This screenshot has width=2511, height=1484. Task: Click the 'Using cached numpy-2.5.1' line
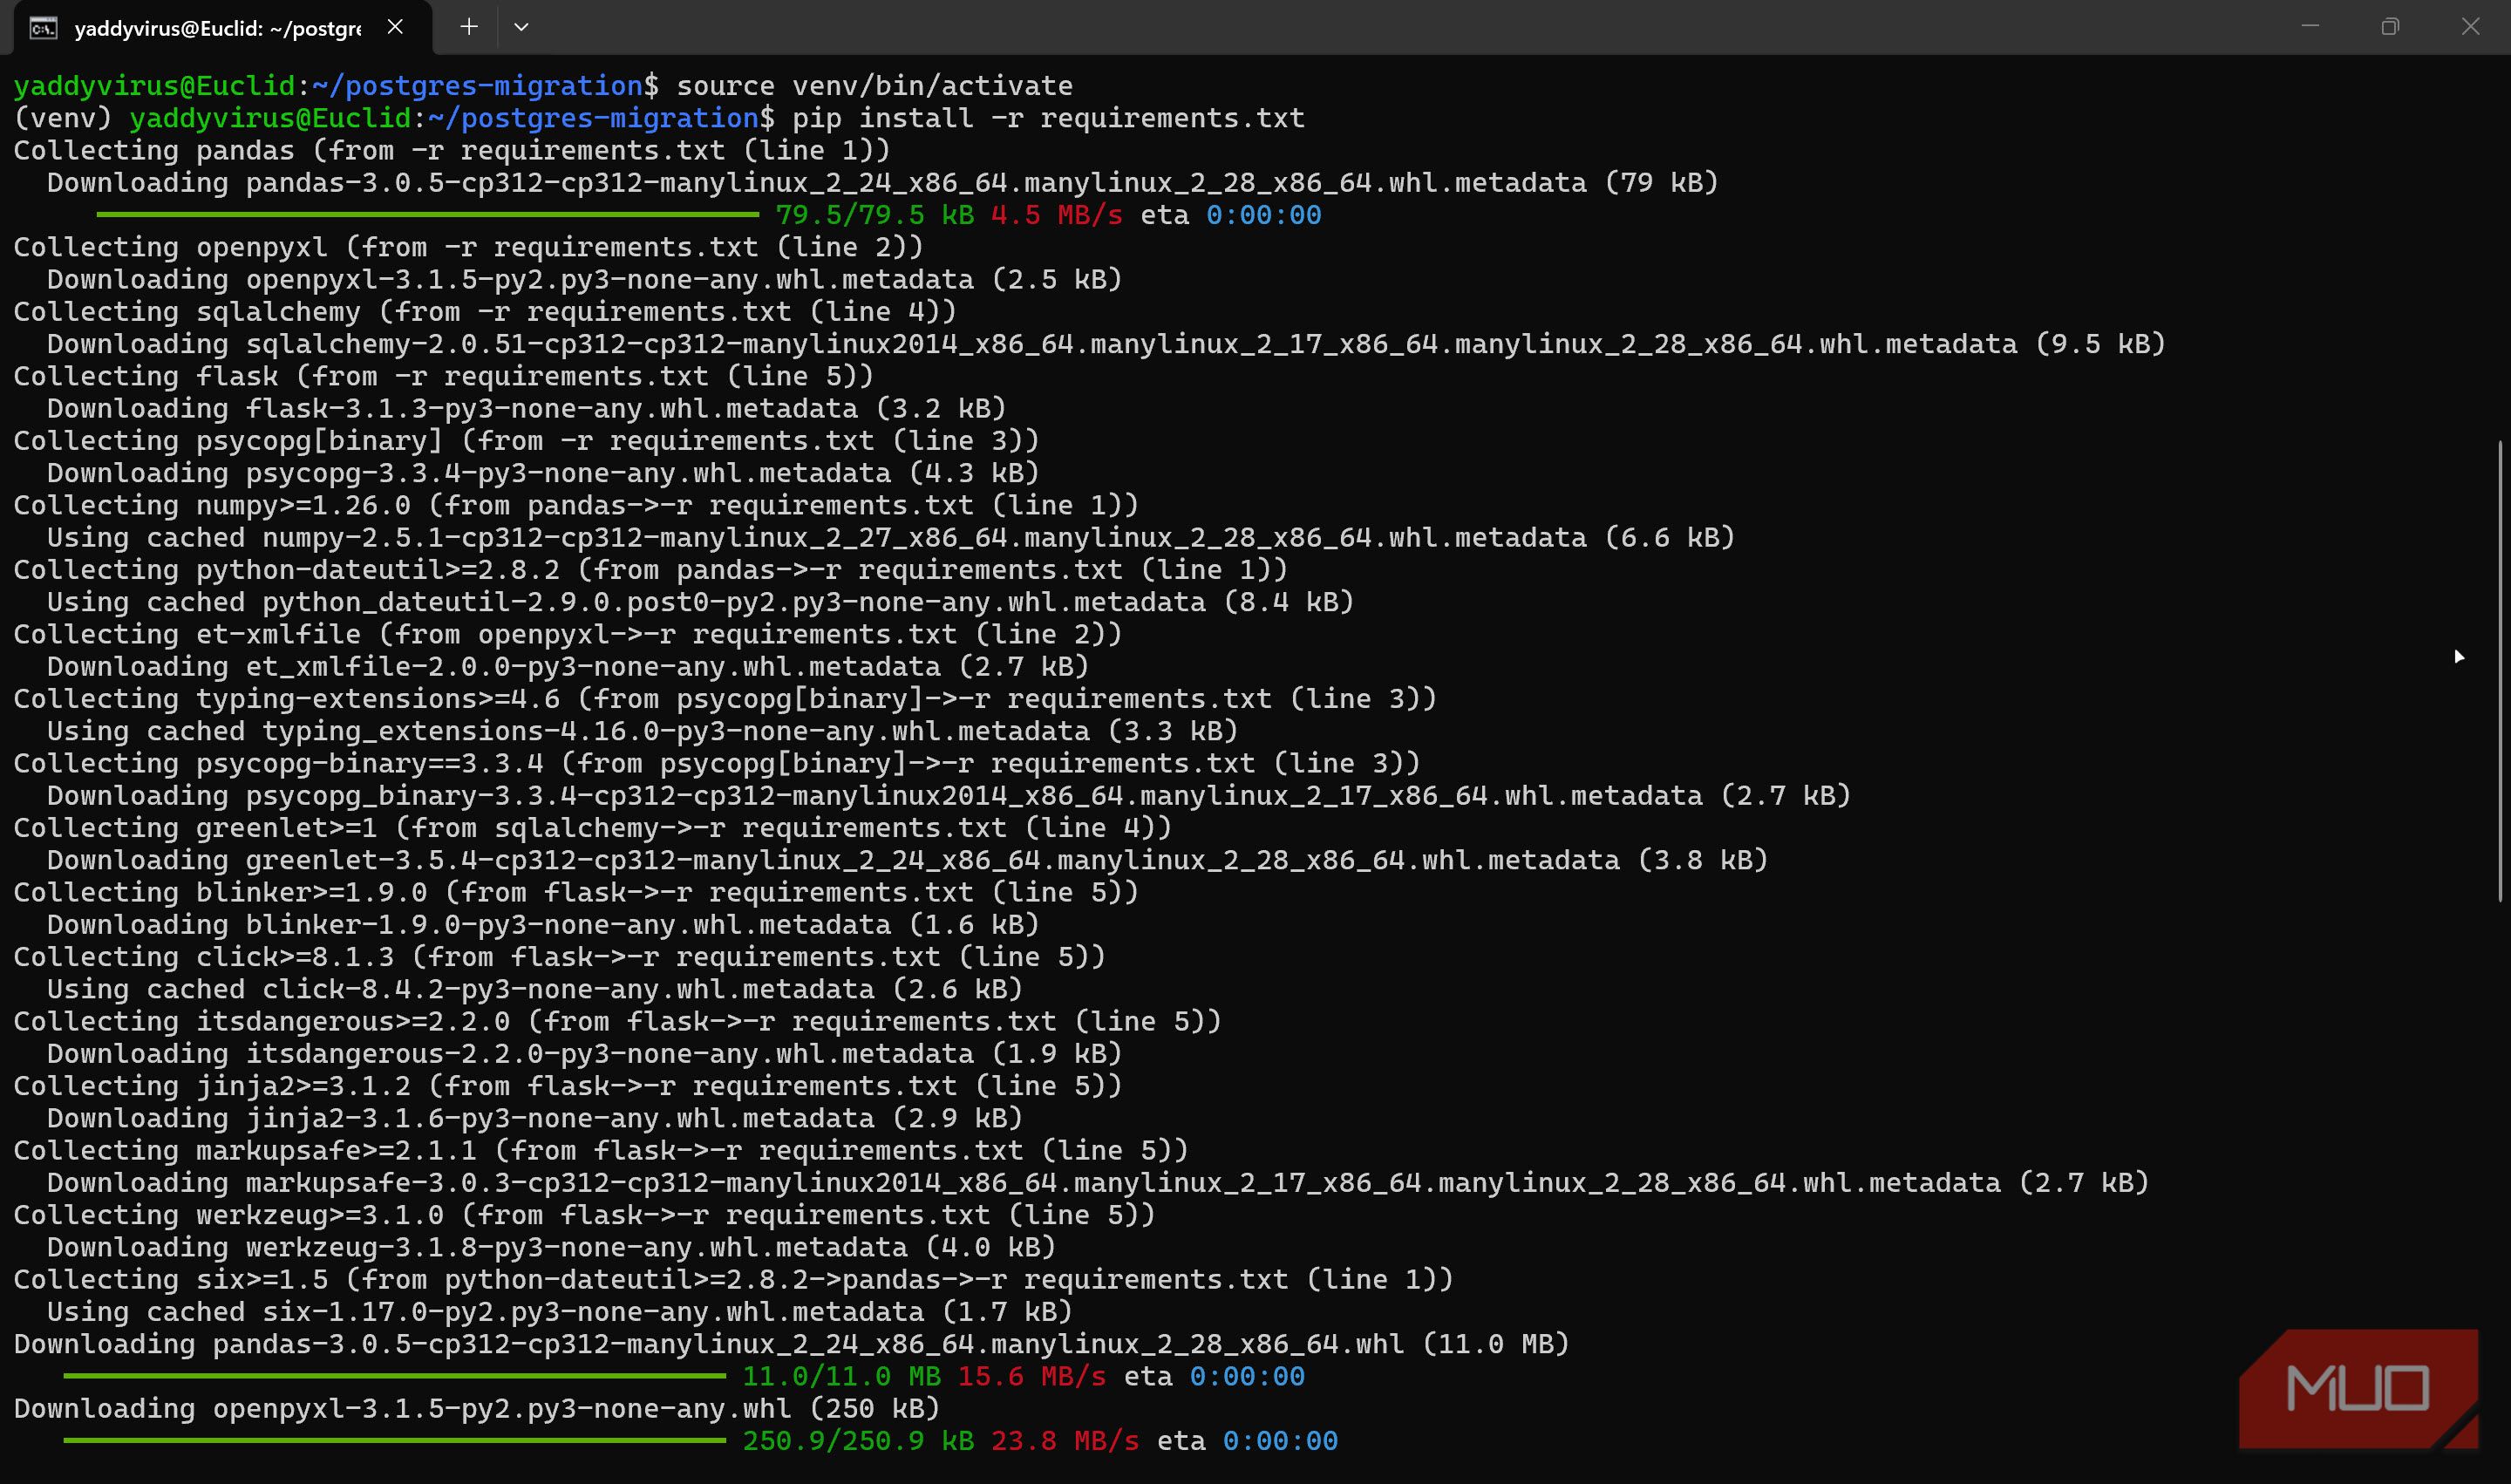click(890, 537)
